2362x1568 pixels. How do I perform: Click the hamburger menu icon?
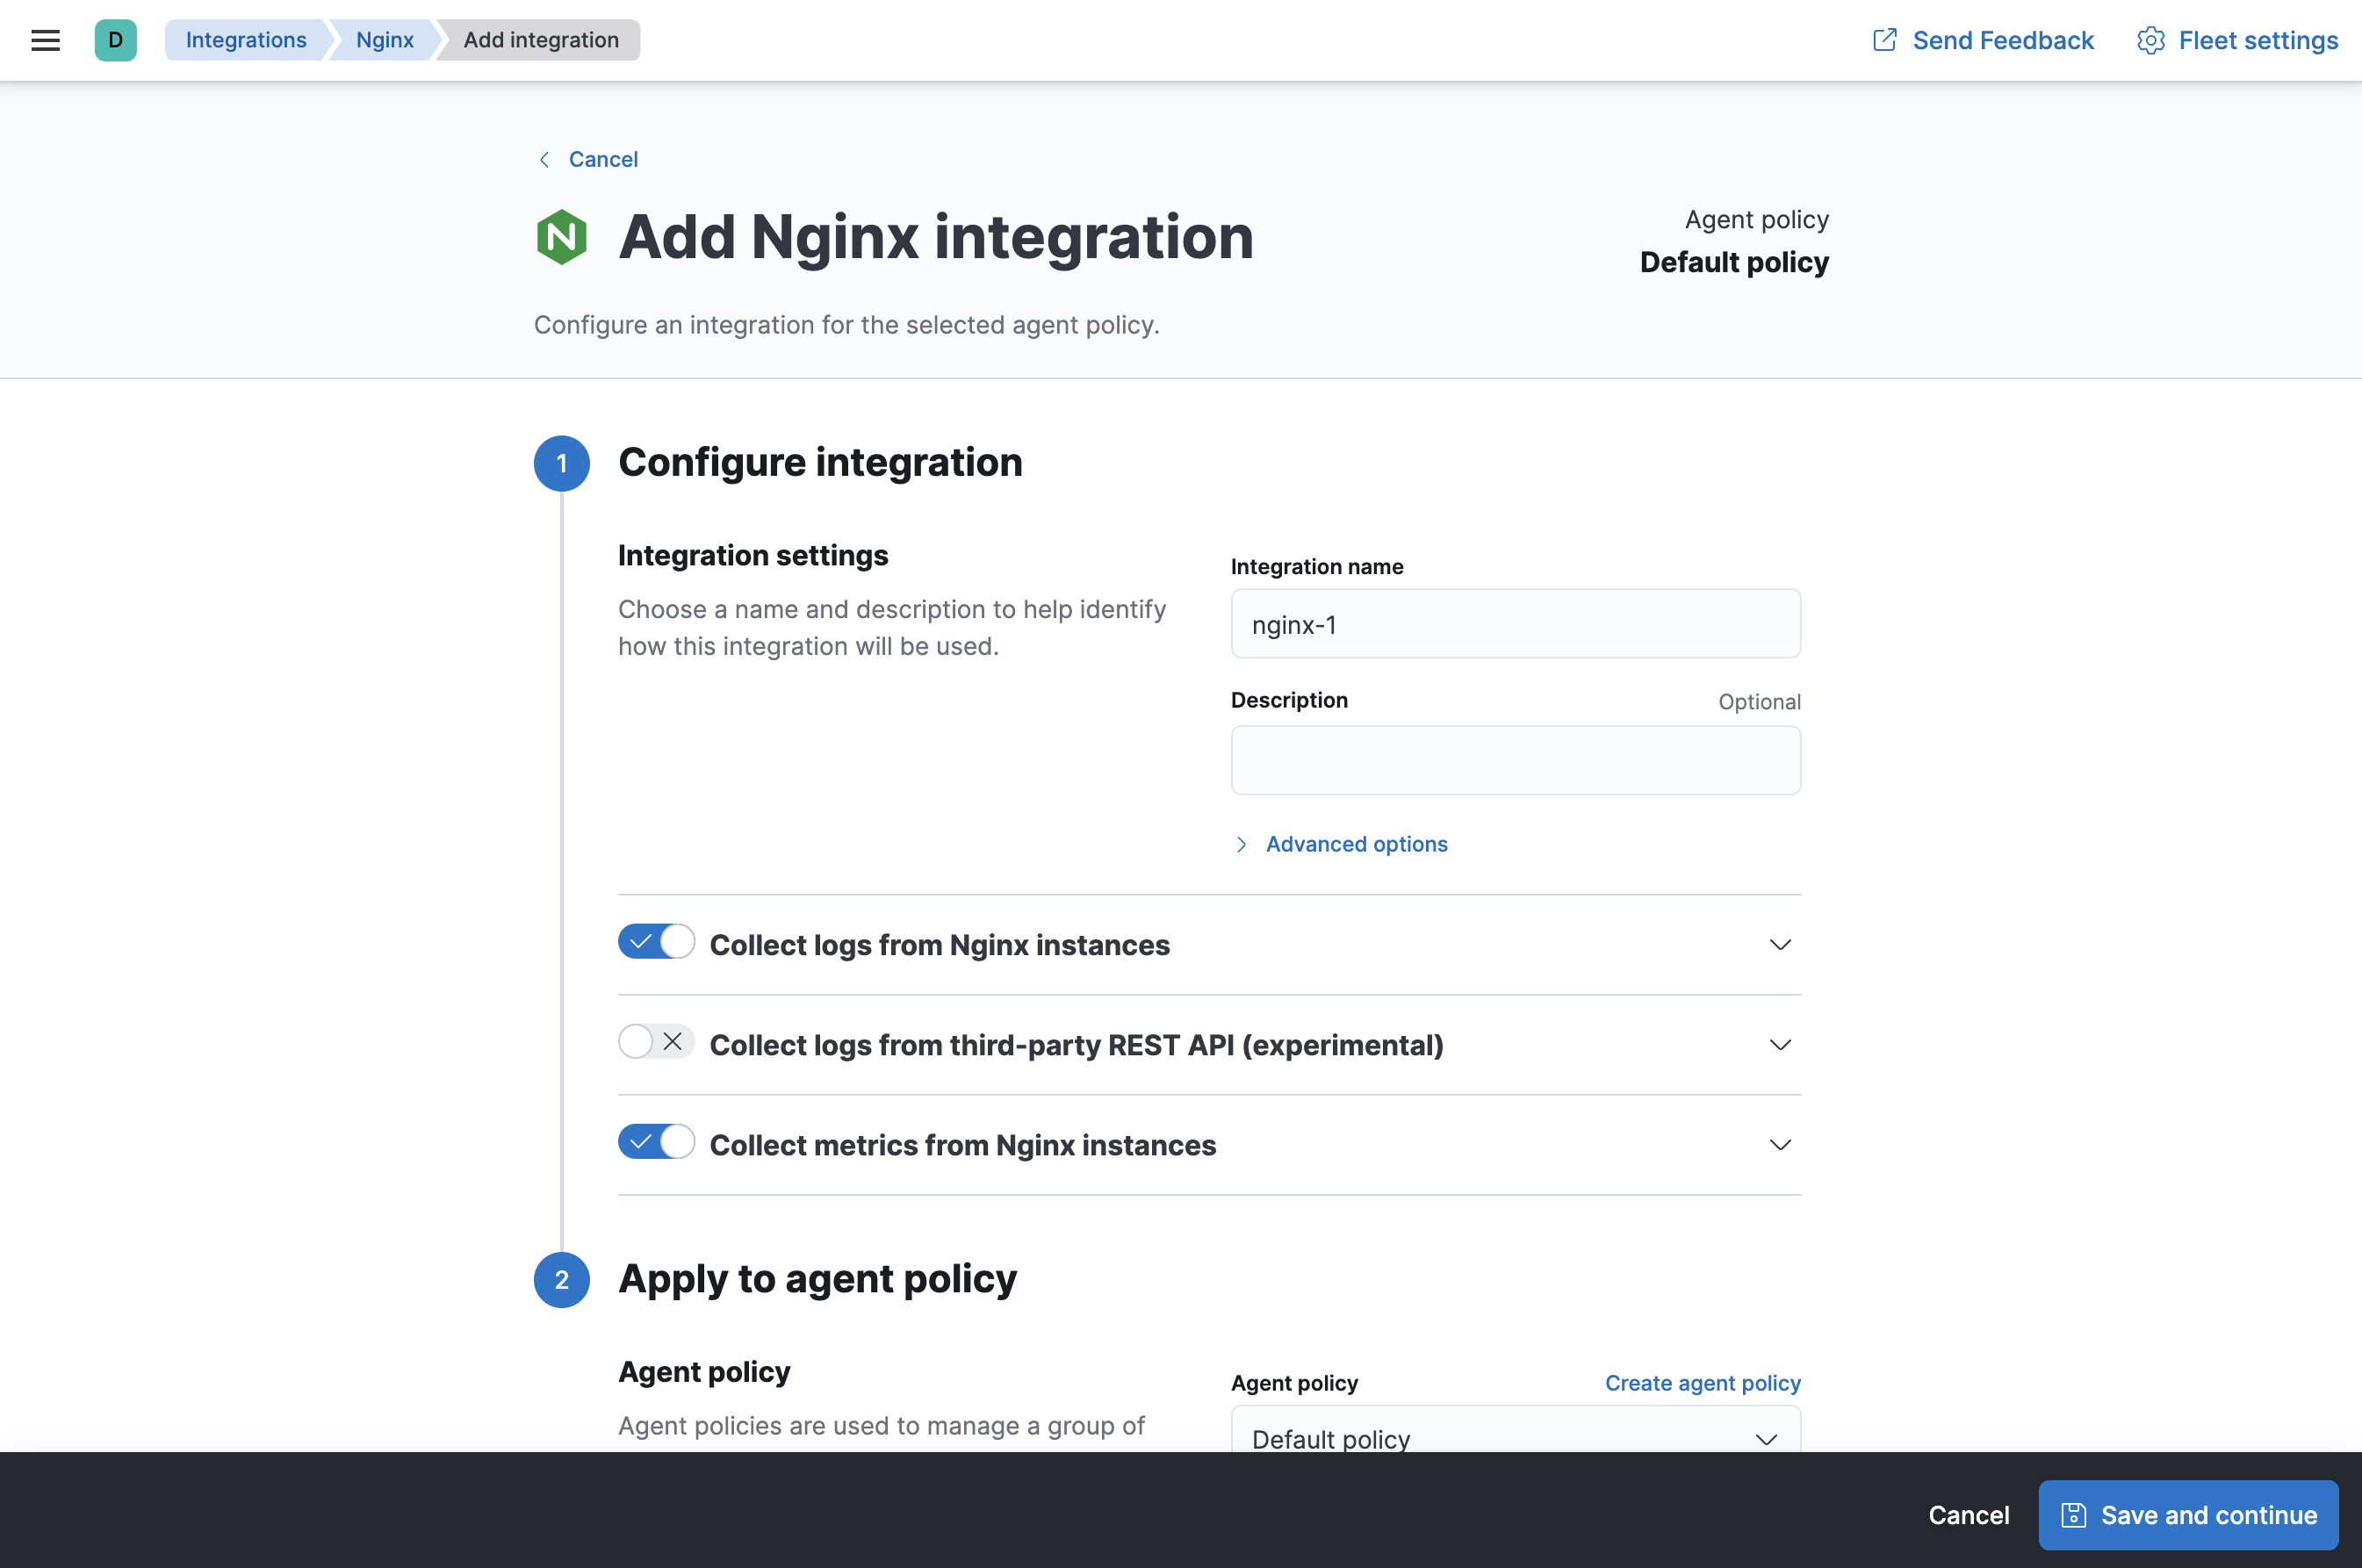pos(46,40)
